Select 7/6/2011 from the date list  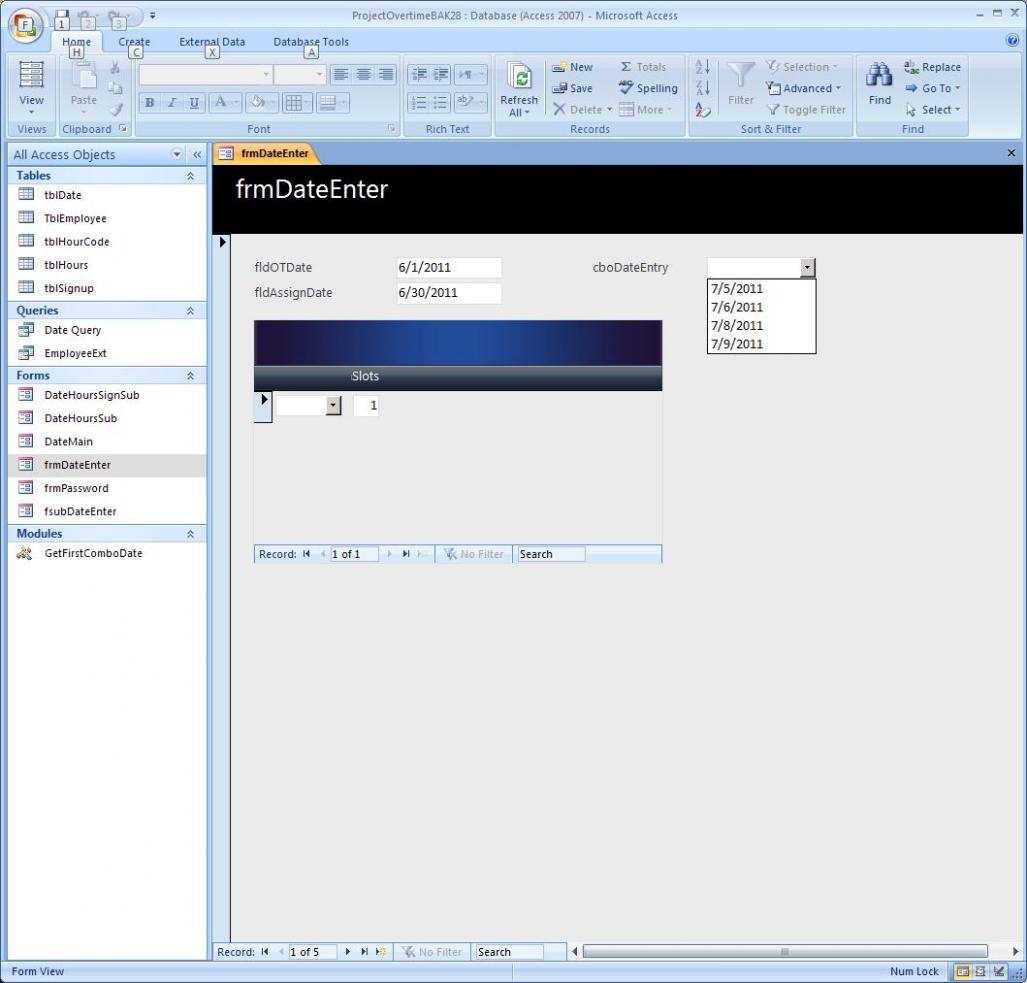point(737,307)
